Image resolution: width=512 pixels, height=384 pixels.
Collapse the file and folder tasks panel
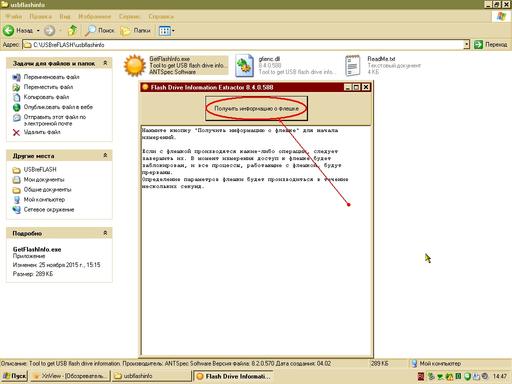pos(105,63)
